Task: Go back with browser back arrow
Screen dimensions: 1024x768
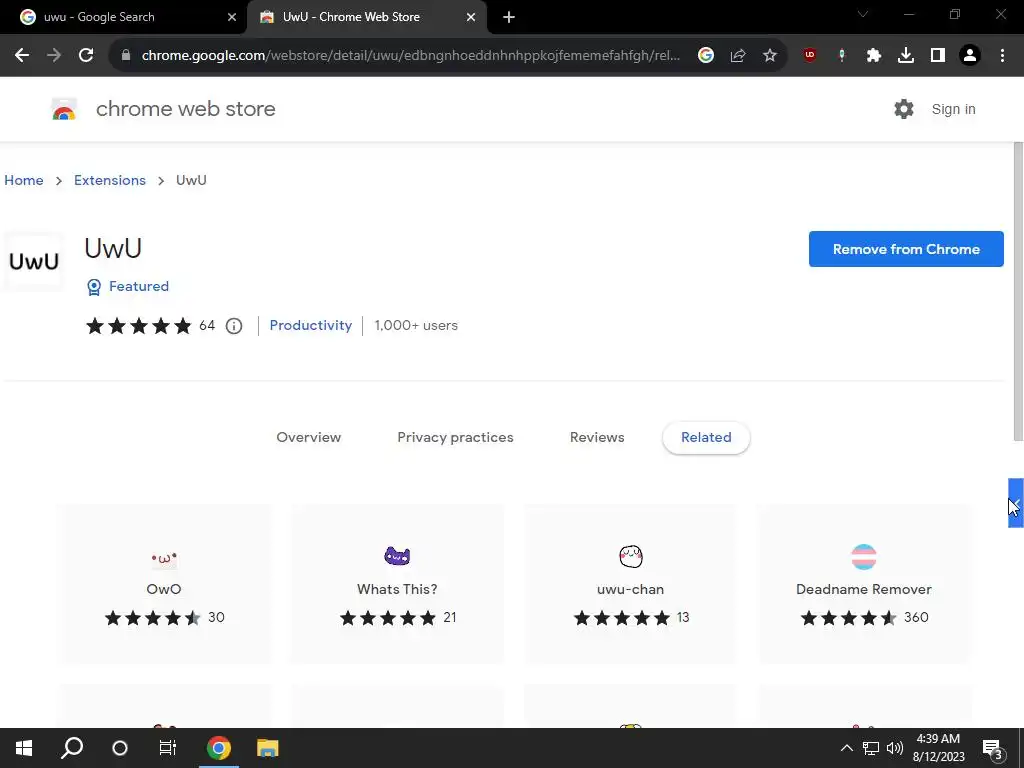Action: 22,56
